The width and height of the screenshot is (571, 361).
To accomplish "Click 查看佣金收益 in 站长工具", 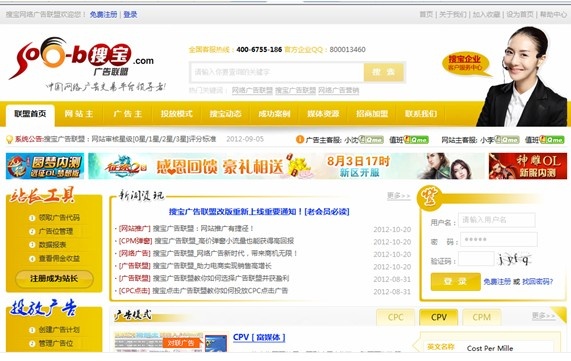I will (x=59, y=259).
